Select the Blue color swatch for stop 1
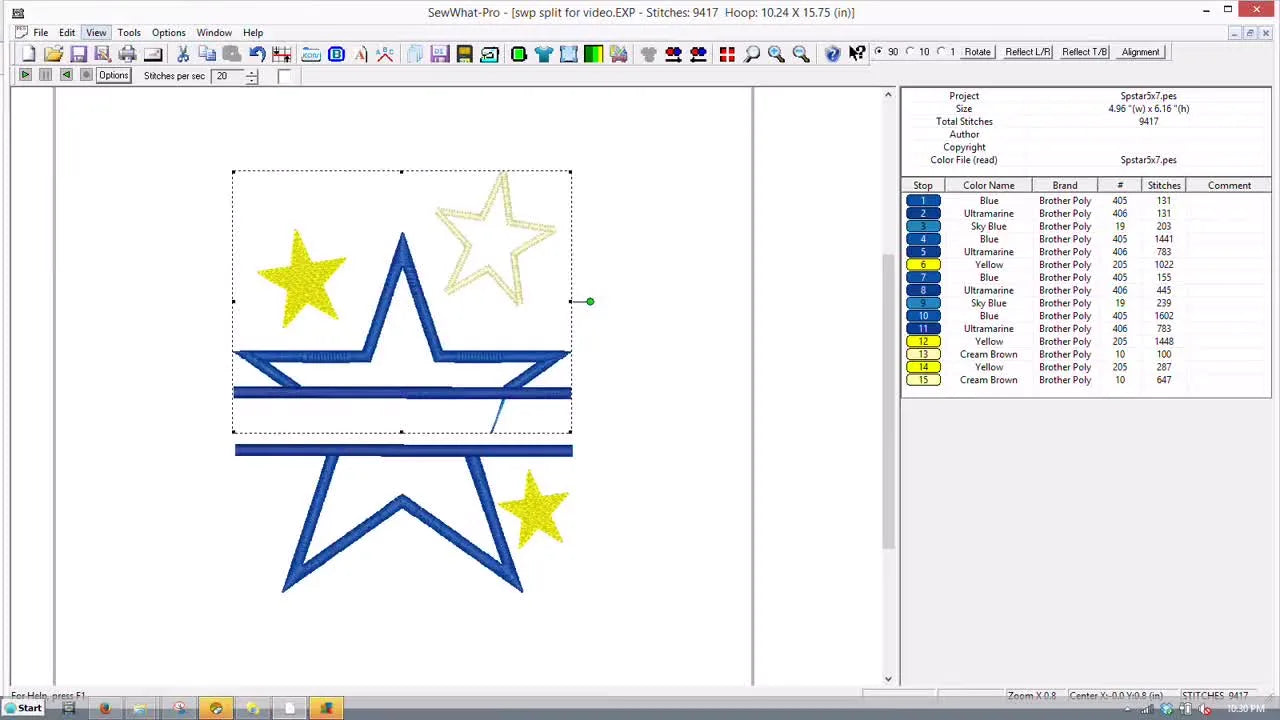This screenshot has width=1280, height=720. pyautogui.click(x=923, y=200)
